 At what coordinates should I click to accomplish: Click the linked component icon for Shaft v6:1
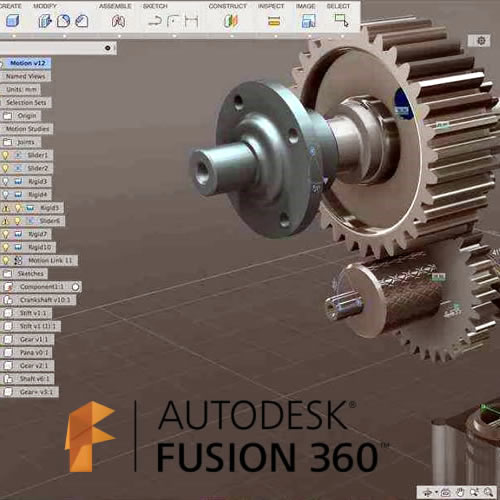click(8, 379)
